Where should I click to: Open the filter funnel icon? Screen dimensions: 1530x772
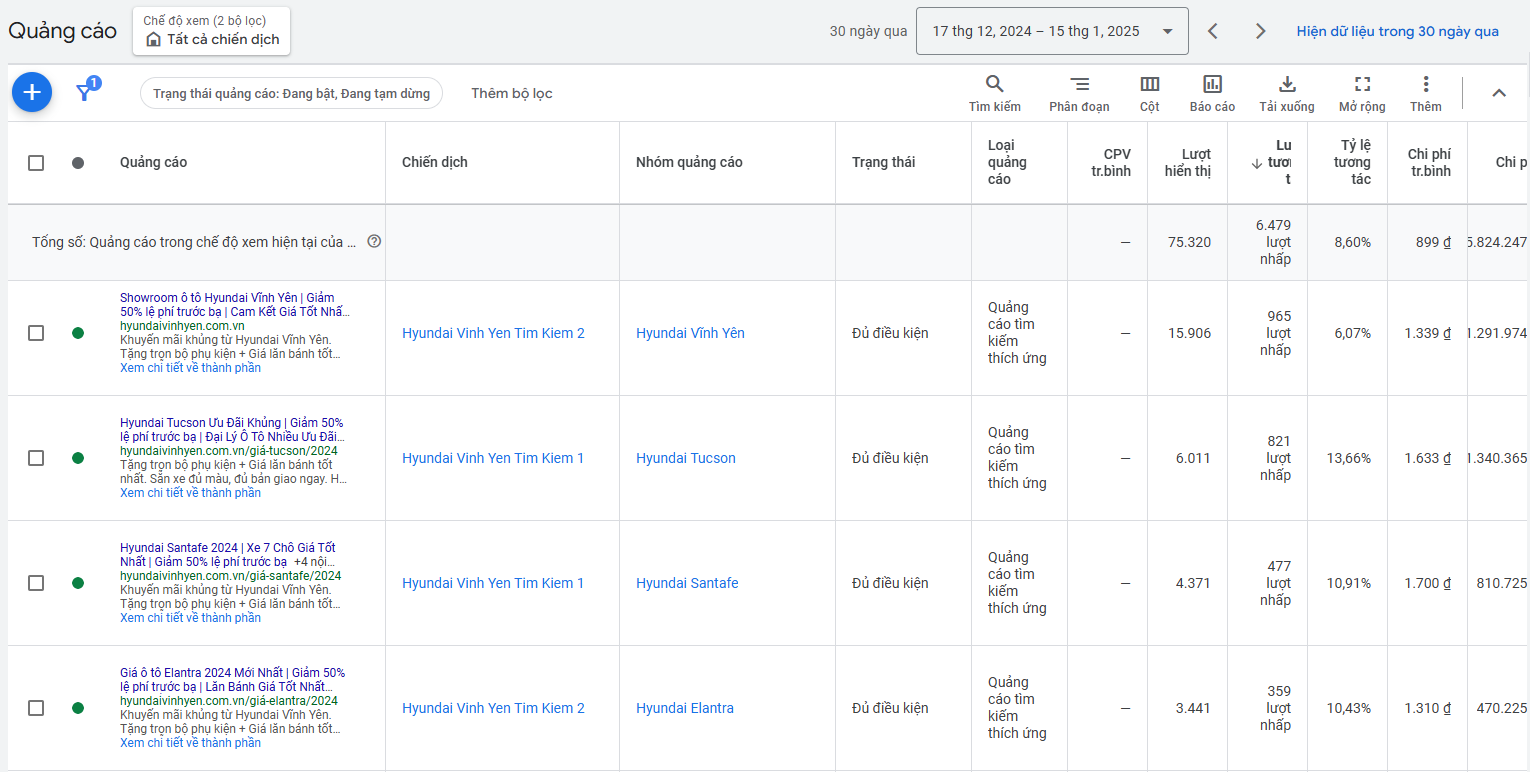[x=86, y=92]
